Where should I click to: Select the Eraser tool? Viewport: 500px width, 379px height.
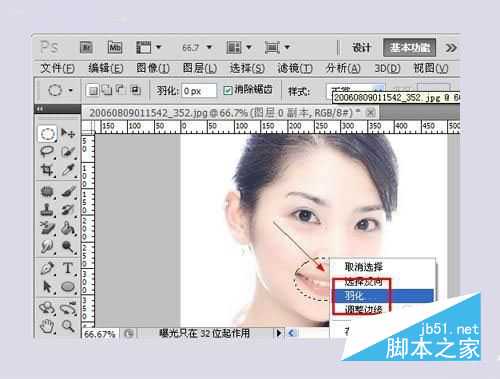pos(47,228)
